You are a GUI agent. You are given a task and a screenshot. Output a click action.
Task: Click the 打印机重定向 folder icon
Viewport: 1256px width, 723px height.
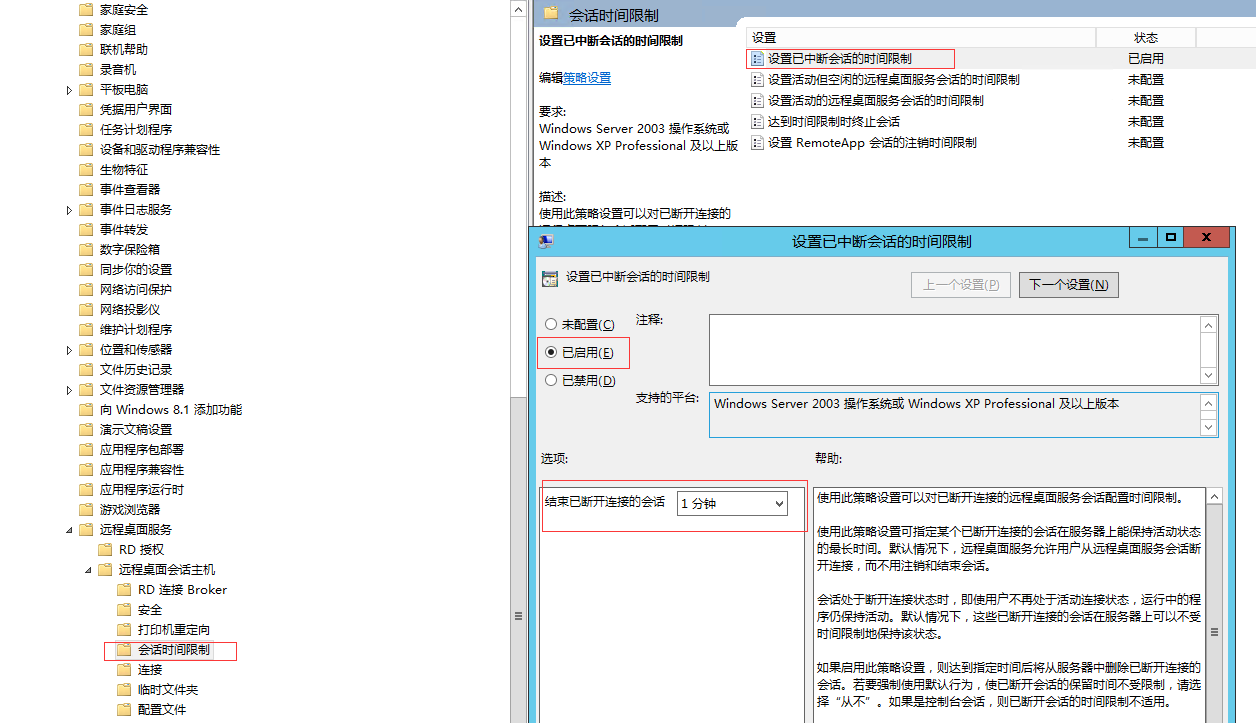tap(124, 629)
